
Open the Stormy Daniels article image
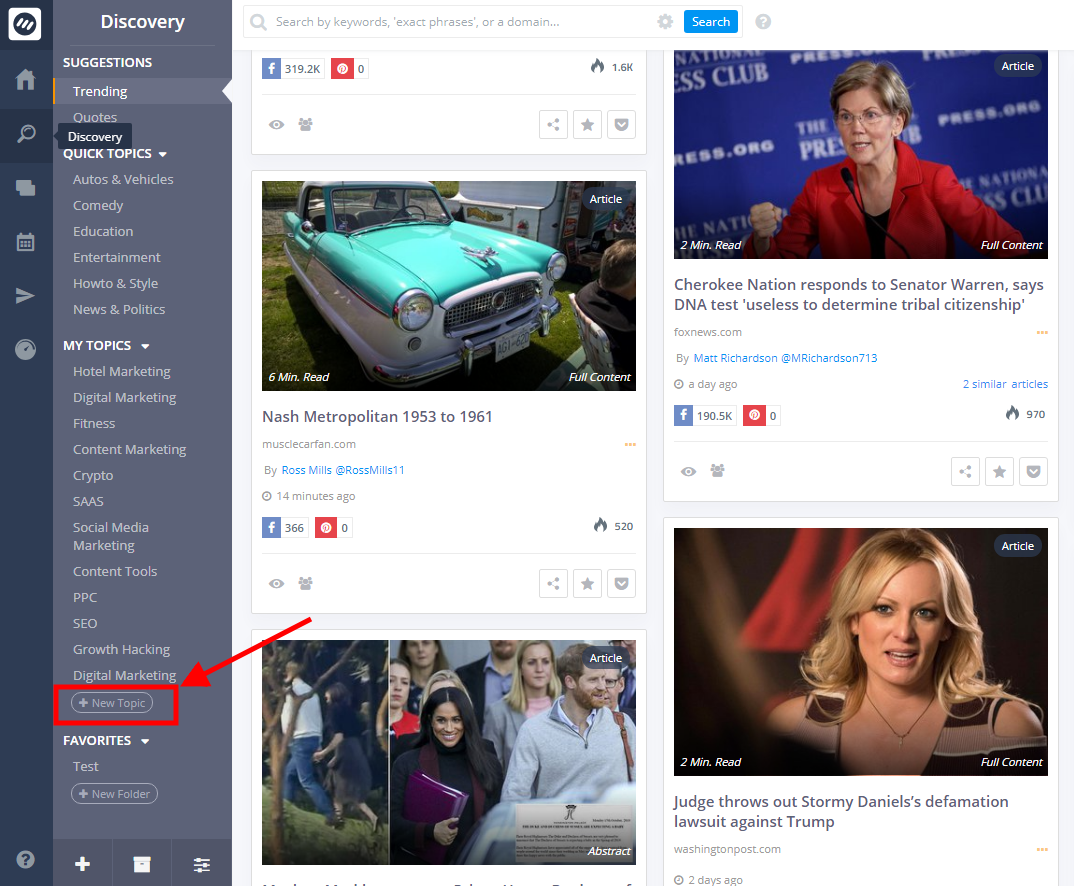pyautogui.click(x=861, y=652)
